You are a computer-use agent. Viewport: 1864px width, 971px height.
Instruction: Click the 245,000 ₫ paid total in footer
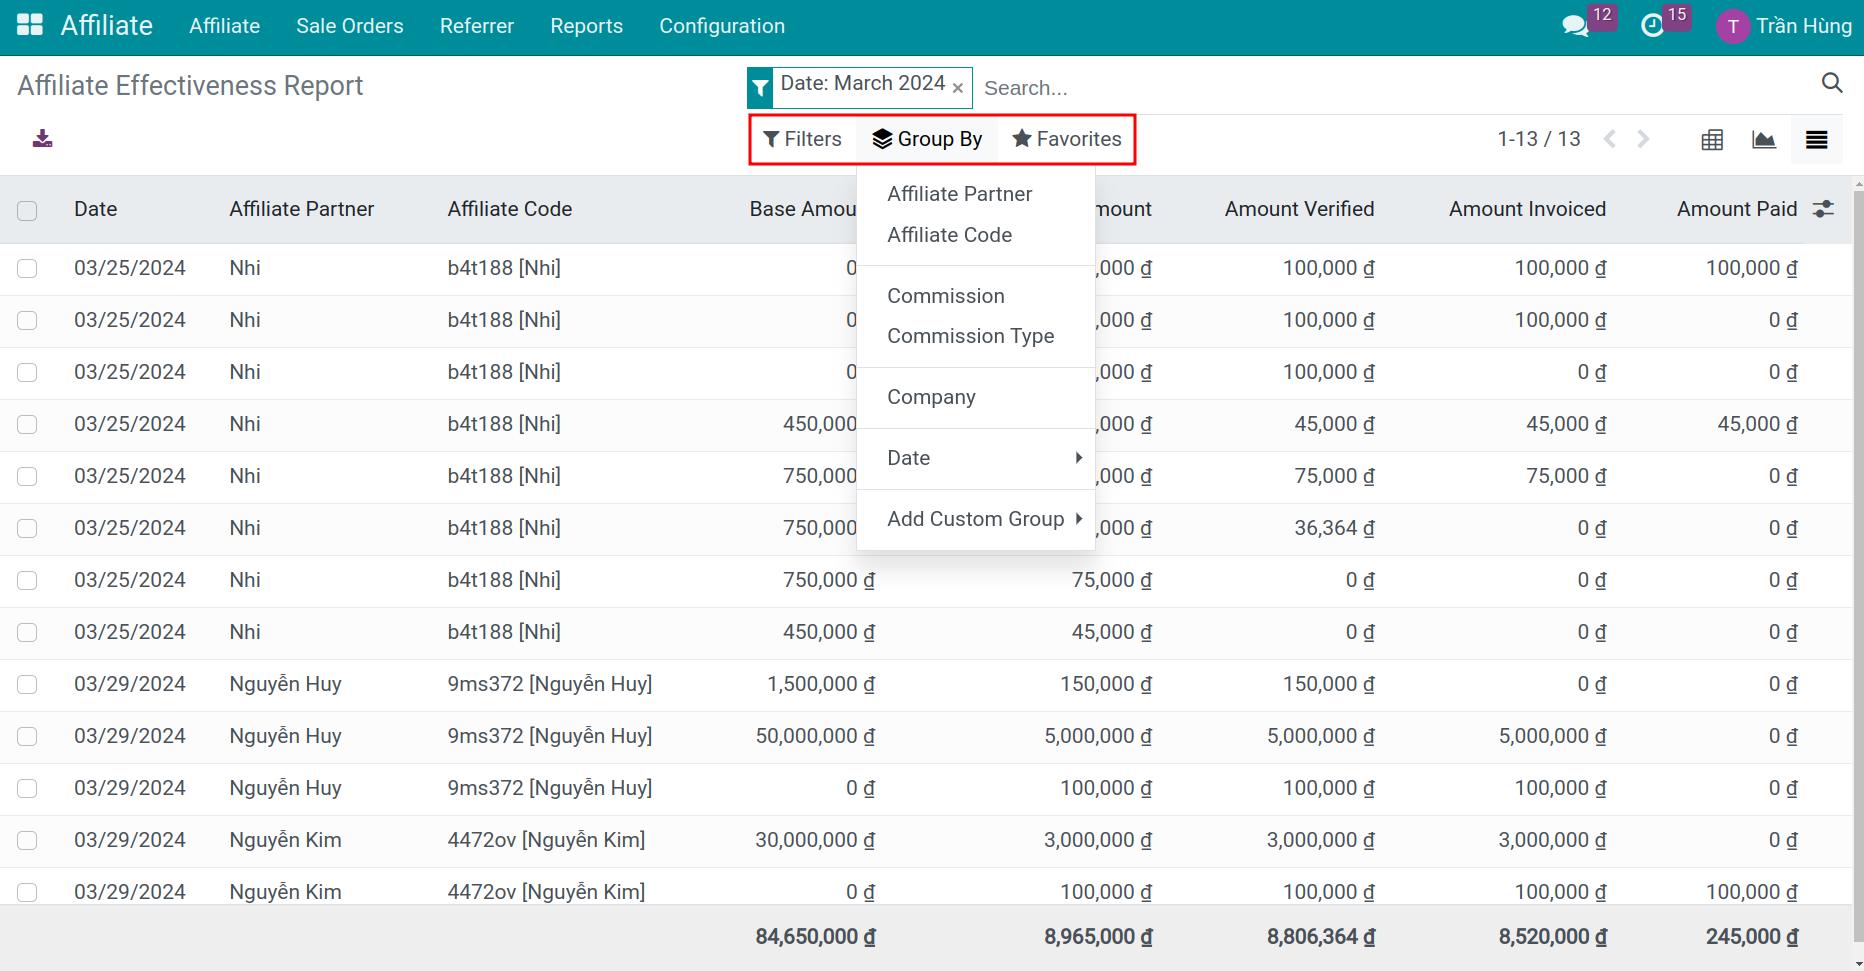pos(1752,937)
